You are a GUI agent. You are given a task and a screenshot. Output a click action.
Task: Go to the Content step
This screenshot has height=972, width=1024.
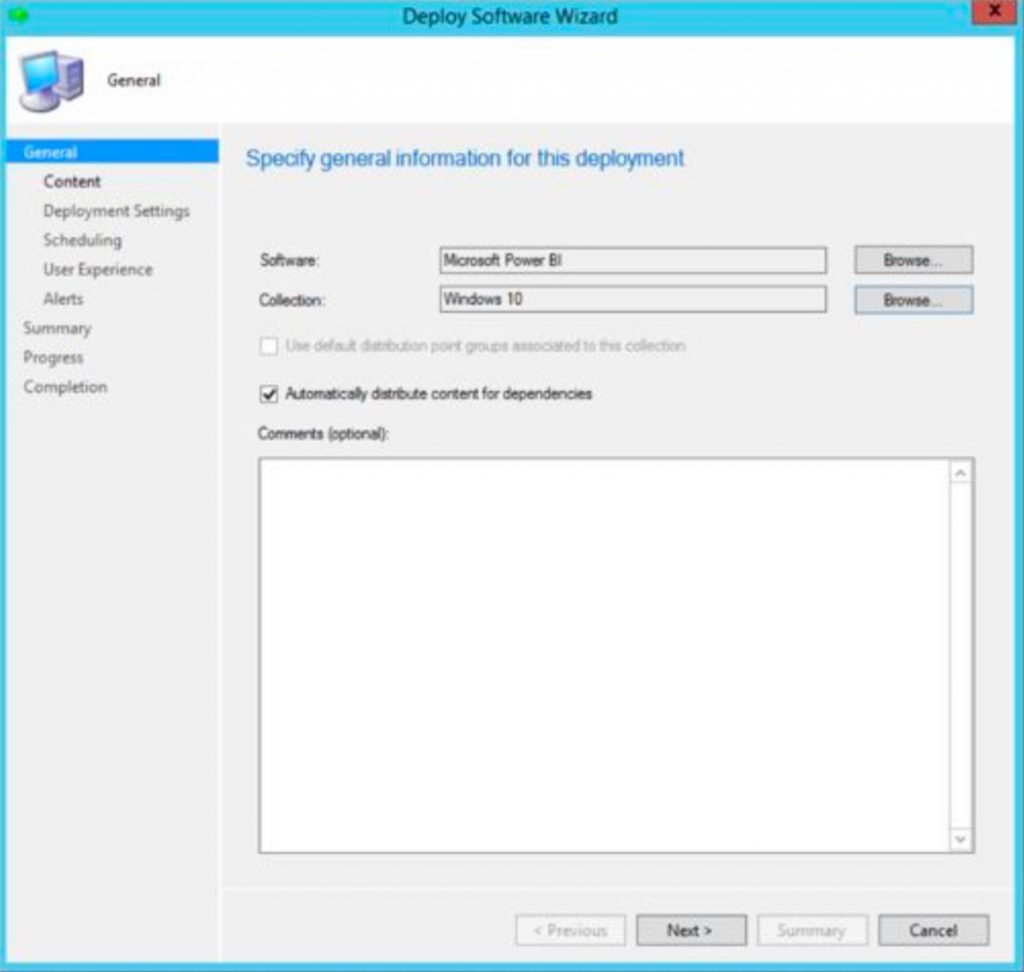click(x=72, y=182)
